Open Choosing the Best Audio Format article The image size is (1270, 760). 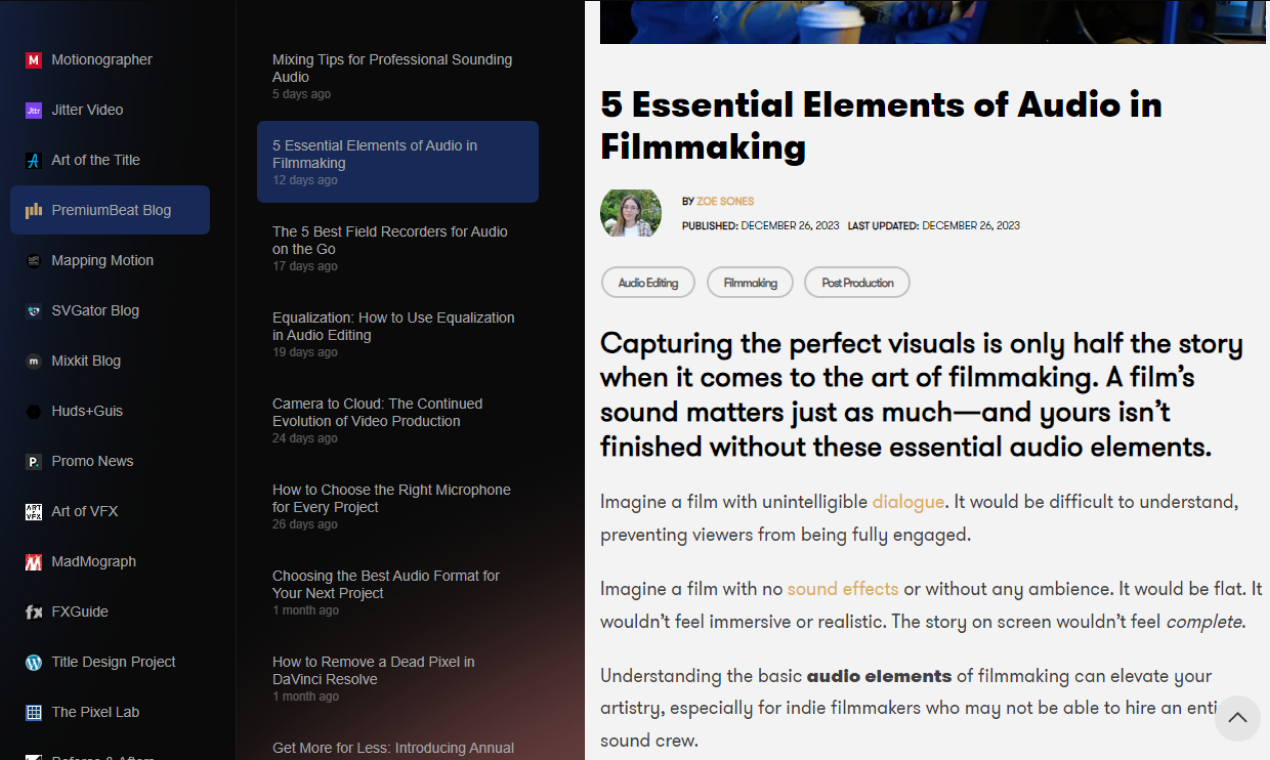coord(398,592)
